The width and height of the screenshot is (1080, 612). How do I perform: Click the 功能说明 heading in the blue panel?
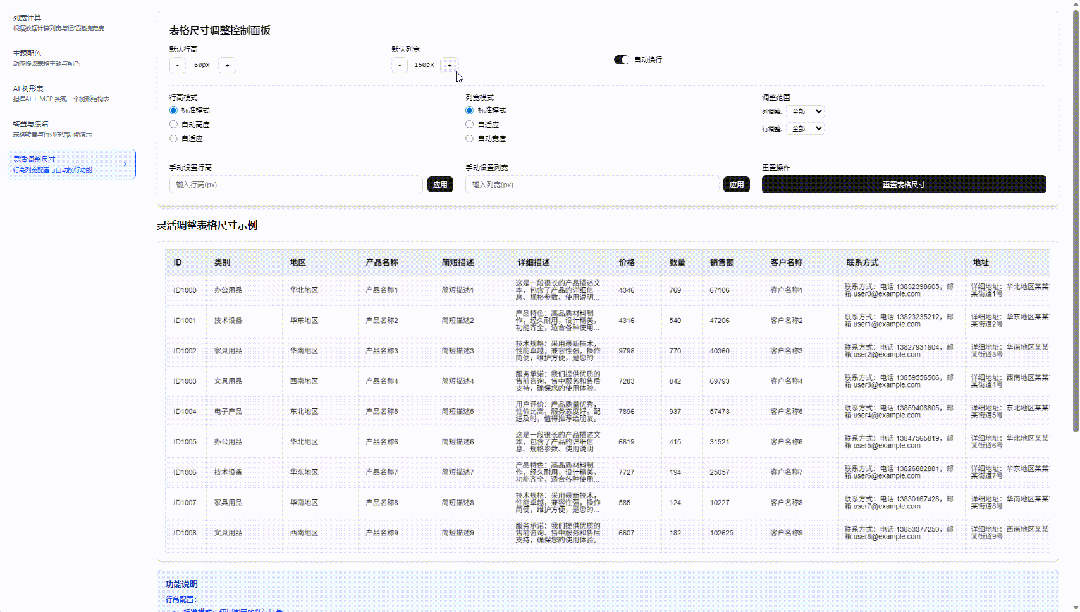tap(181, 584)
